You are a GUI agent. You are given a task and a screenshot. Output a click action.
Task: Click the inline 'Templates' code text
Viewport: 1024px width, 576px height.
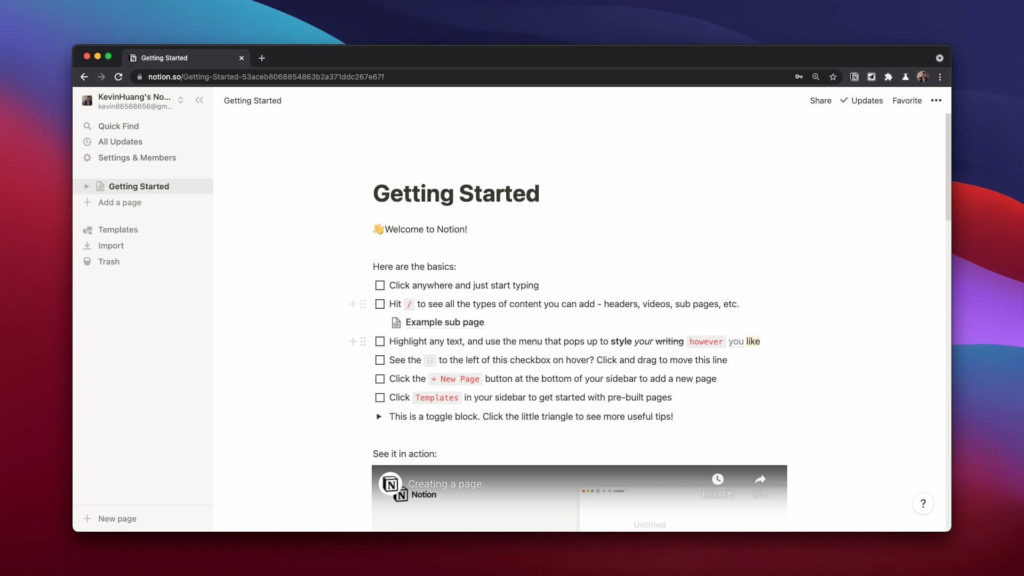[436, 397]
